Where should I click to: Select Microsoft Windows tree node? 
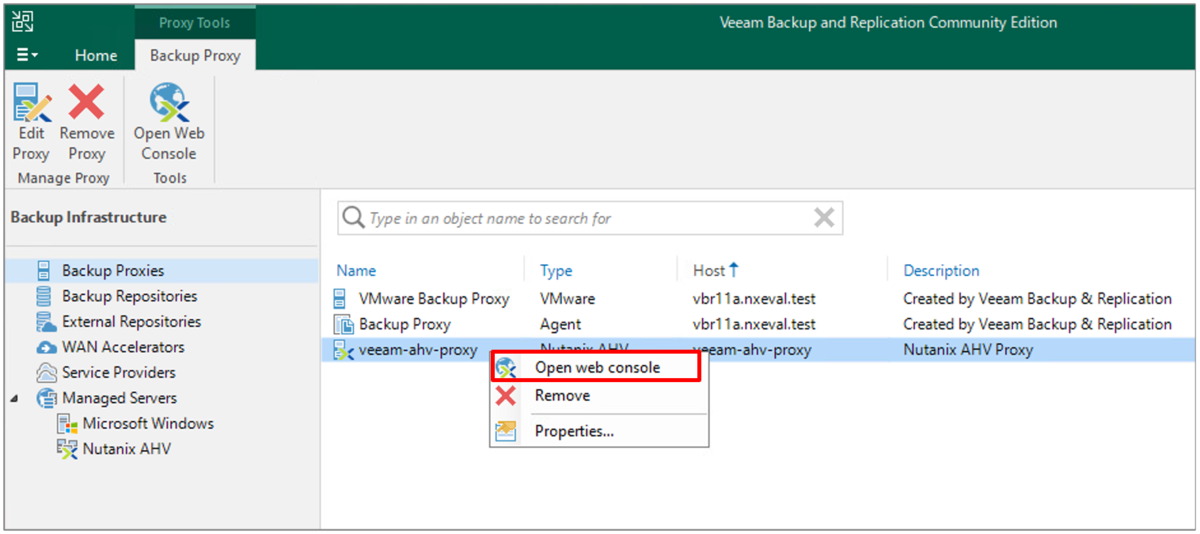click(148, 423)
